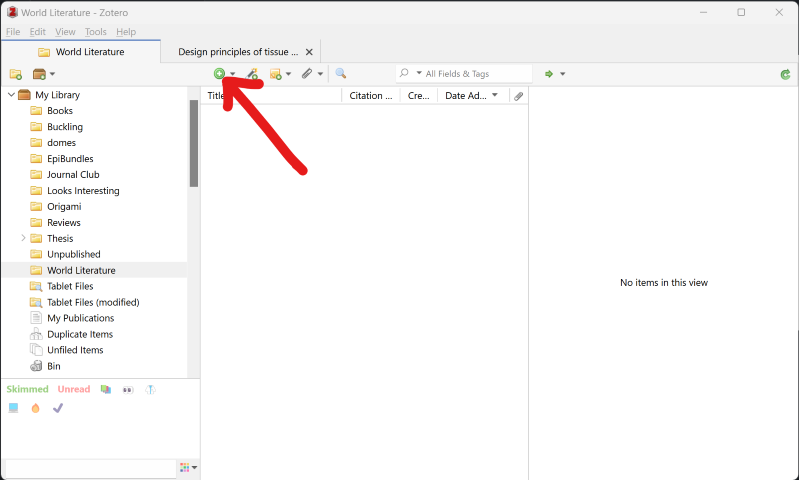Click the tag filter text field
The height and width of the screenshot is (480, 799).
90,468
